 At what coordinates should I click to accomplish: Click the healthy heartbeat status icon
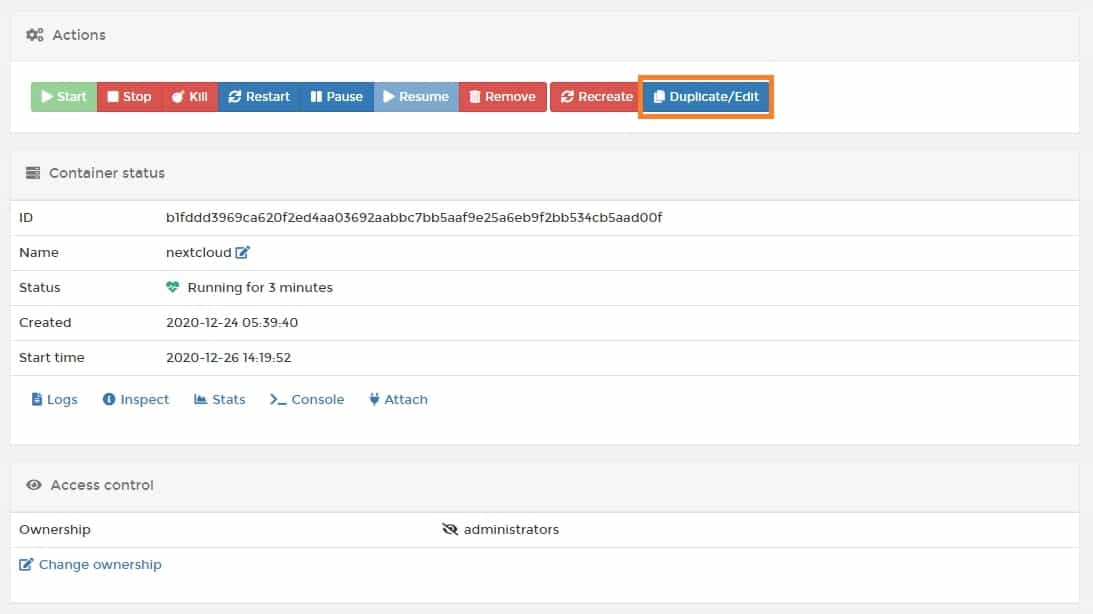(172, 287)
